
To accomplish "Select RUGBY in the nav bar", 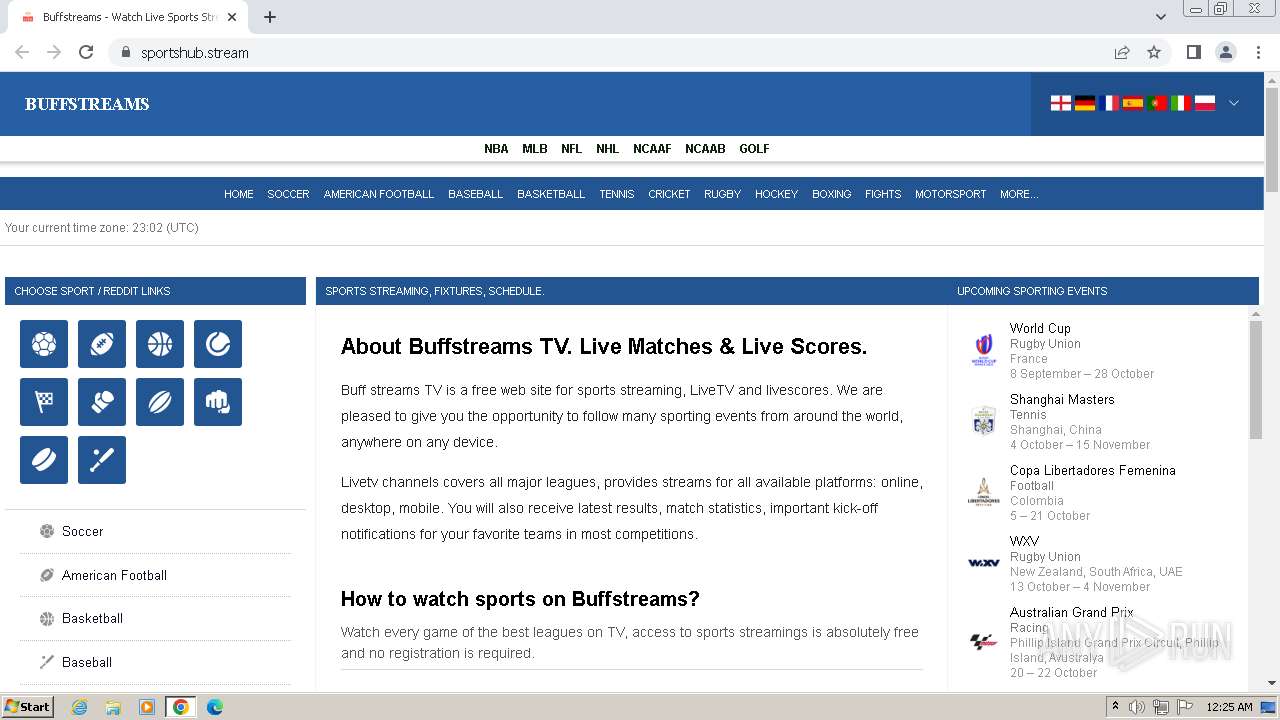I will coord(722,194).
